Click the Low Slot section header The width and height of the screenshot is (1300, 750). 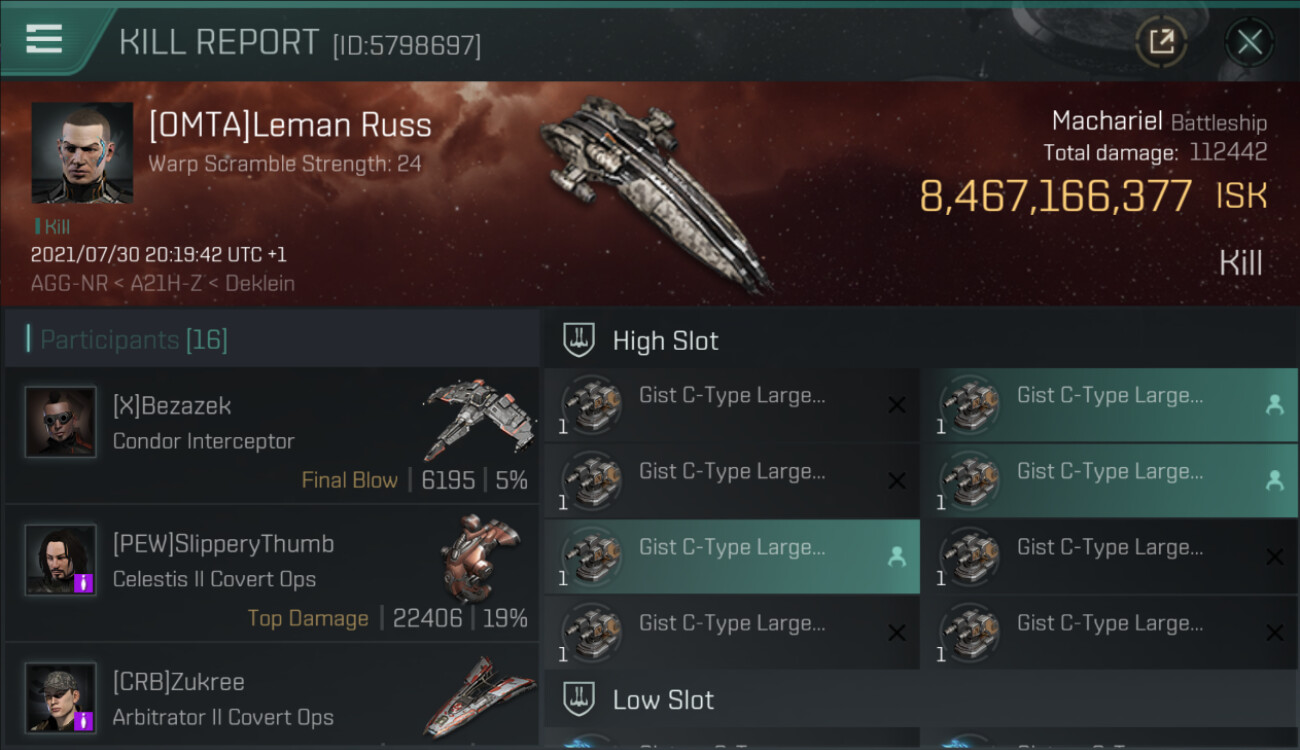click(663, 700)
